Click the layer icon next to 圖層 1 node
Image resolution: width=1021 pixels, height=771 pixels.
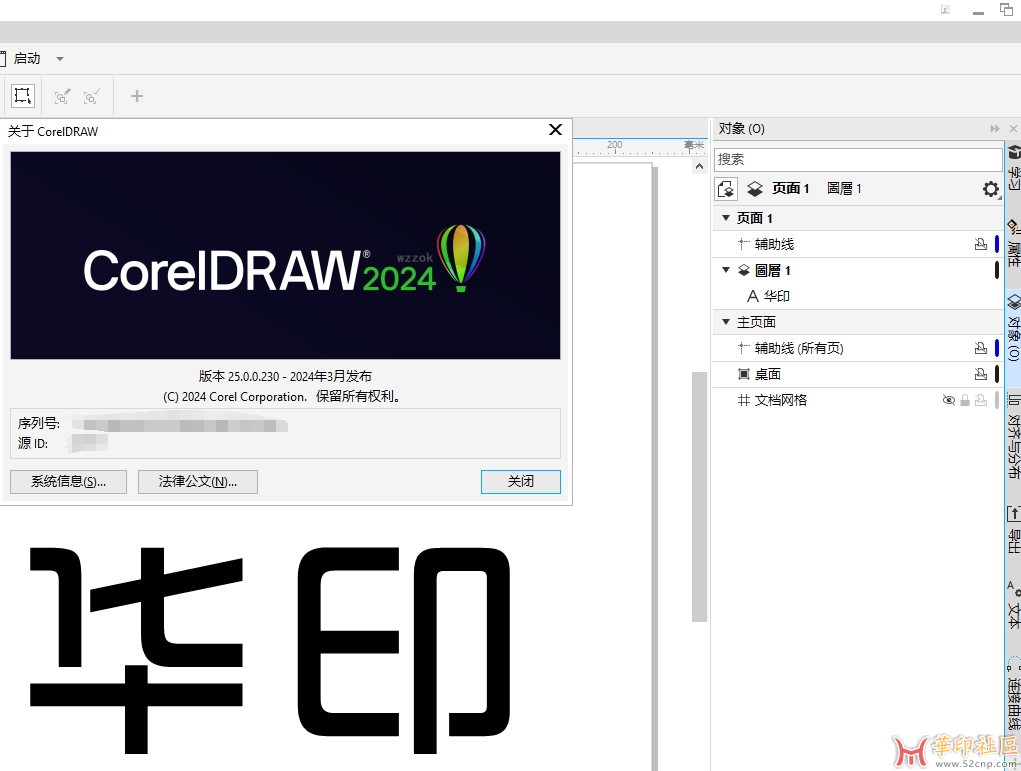click(x=744, y=270)
